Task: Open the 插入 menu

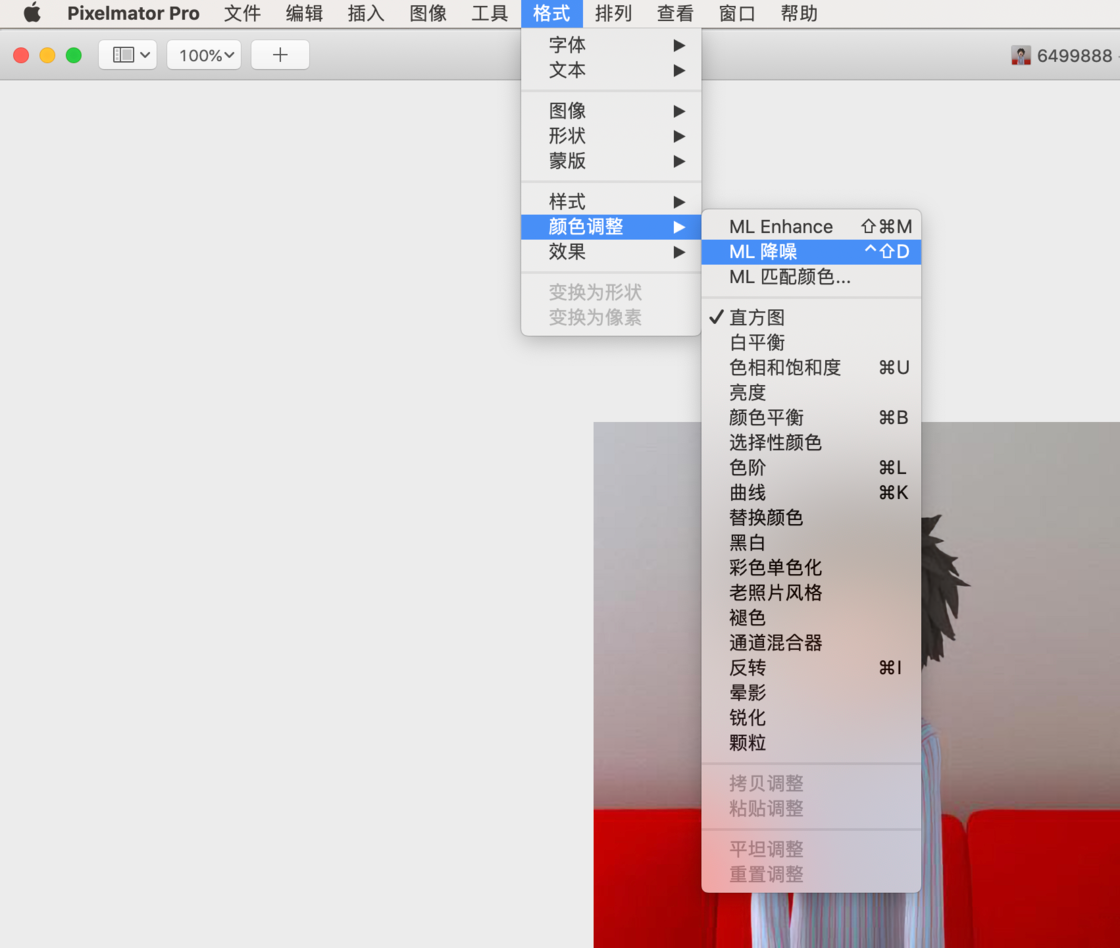Action: [x=366, y=13]
